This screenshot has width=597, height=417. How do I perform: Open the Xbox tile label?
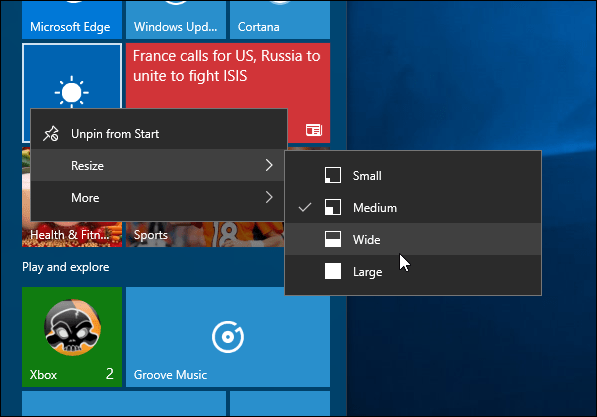[x=43, y=375]
